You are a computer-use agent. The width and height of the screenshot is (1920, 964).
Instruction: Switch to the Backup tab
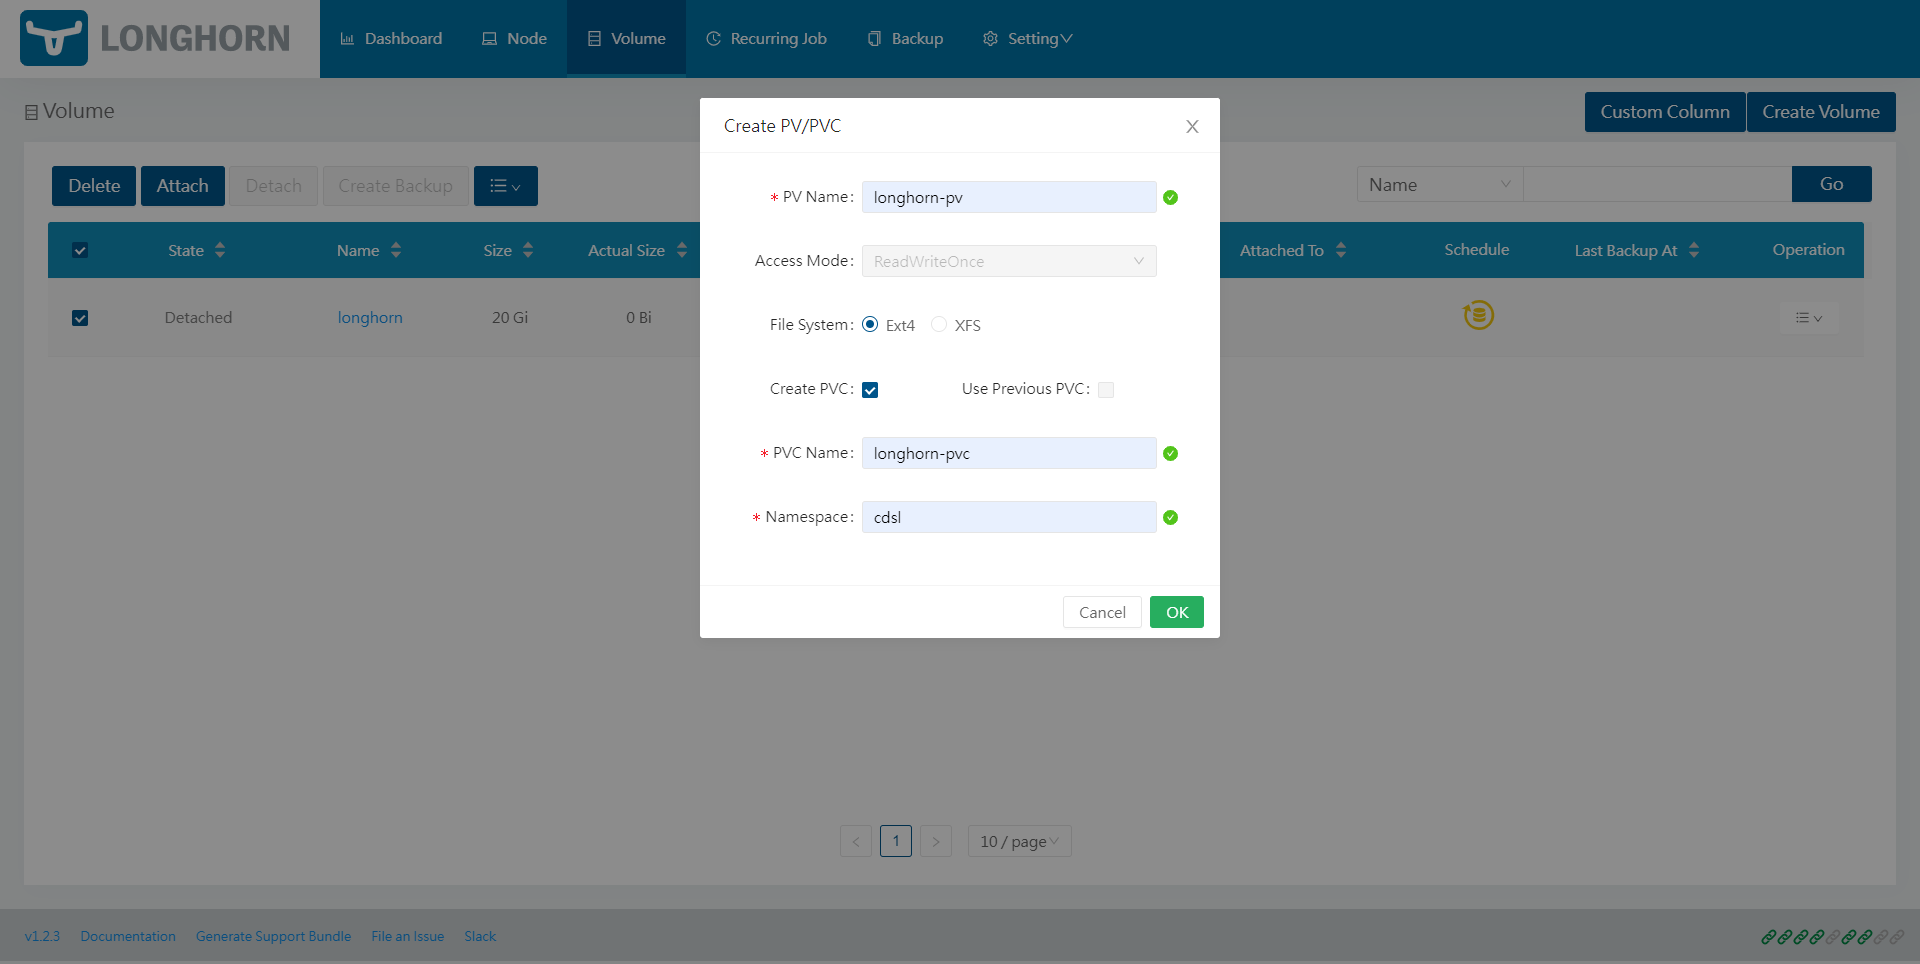[905, 39]
